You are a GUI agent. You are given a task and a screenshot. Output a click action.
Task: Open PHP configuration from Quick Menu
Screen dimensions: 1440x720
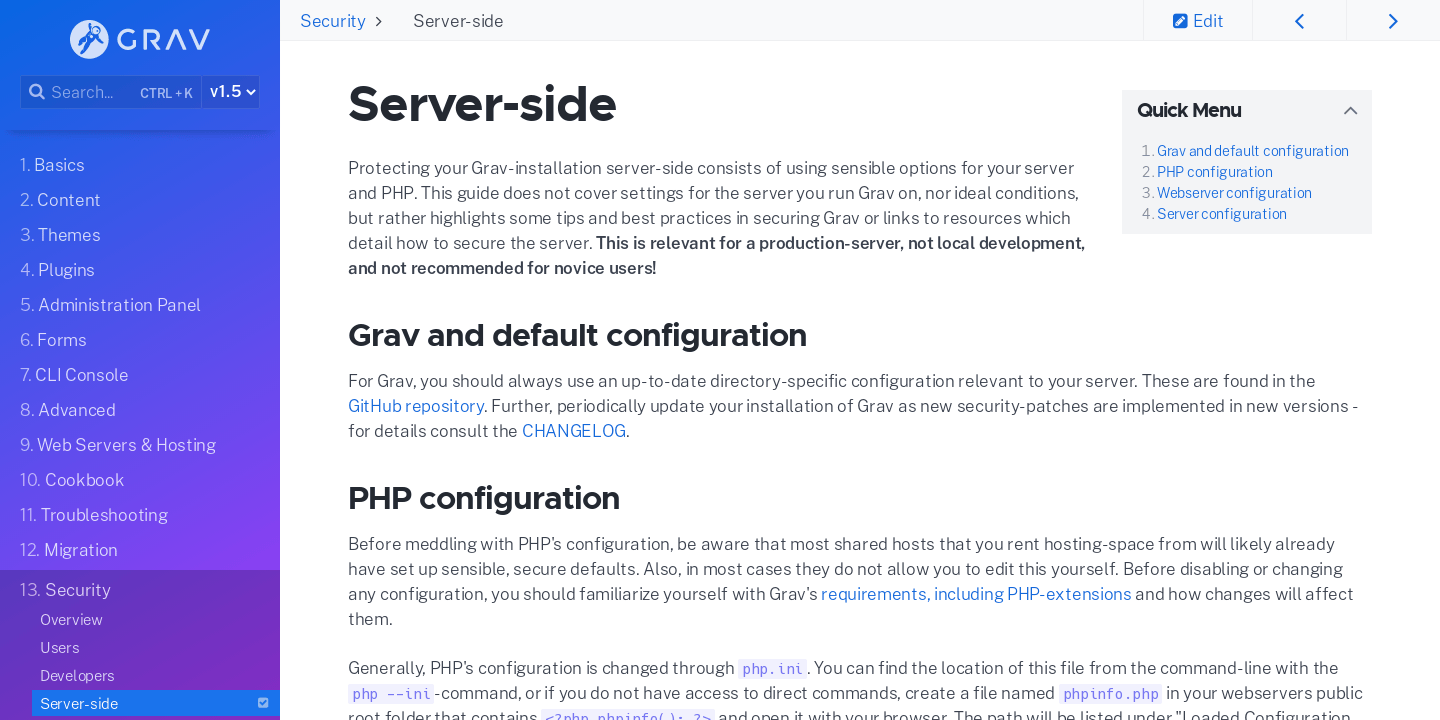coord(1214,171)
